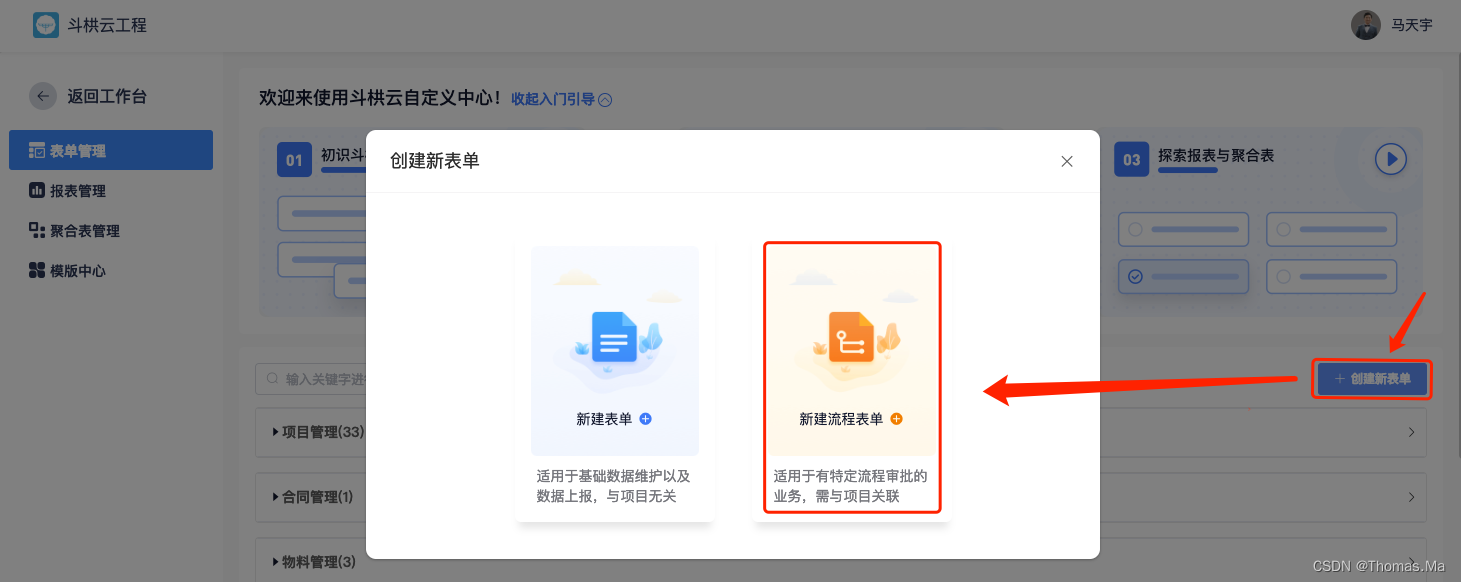Click the play button in the guide banner
The width and height of the screenshot is (1461, 582).
point(1391,159)
